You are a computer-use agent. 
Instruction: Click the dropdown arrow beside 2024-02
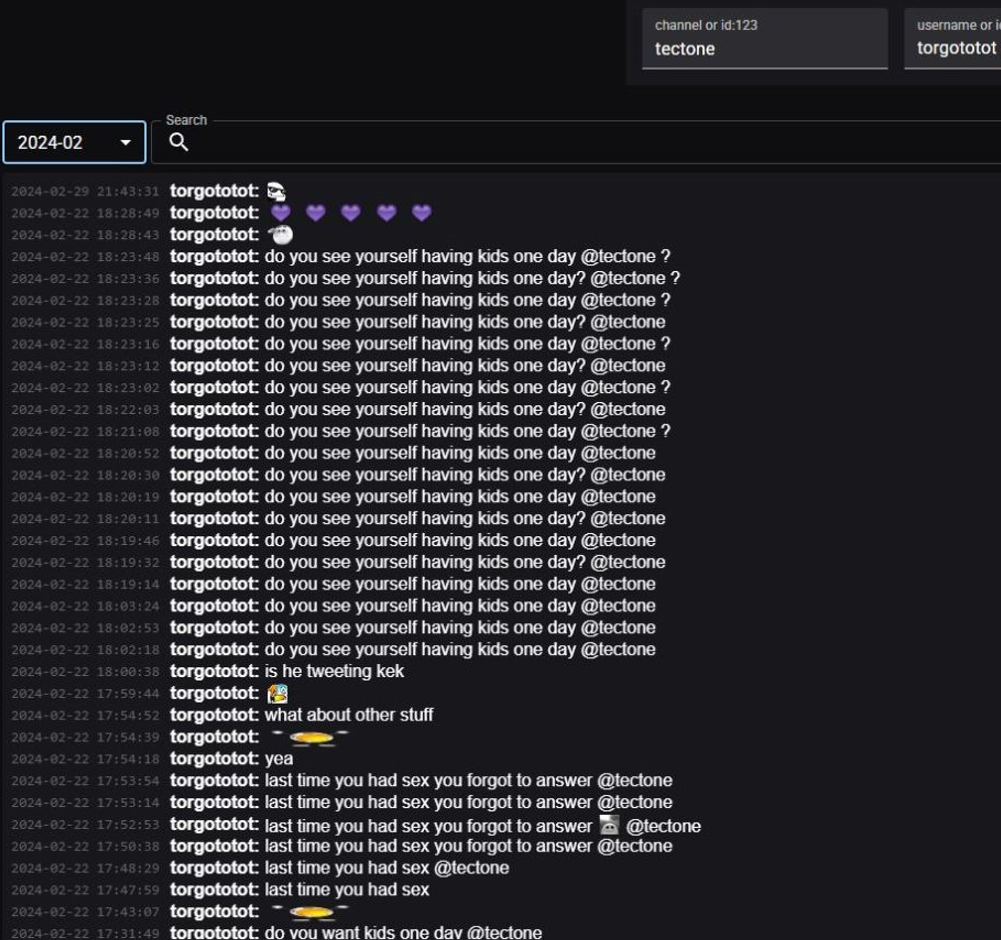(126, 142)
